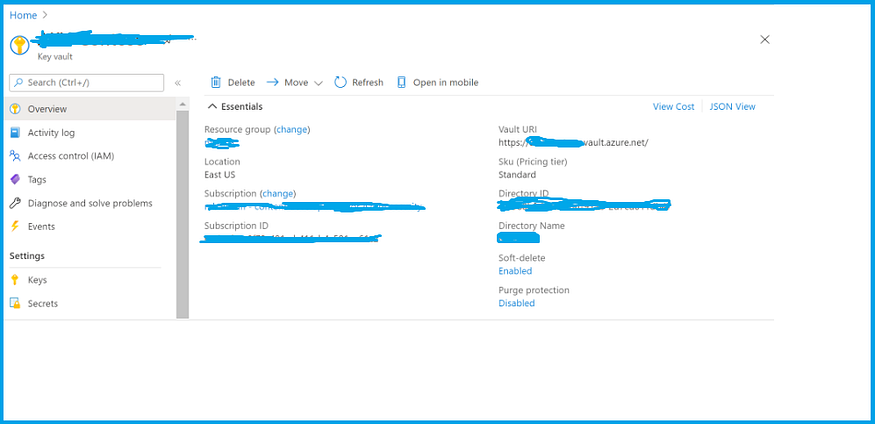Click the purple Tags icon
Image resolution: width=875 pixels, height=424 pixels.
[x=16, y=180]
